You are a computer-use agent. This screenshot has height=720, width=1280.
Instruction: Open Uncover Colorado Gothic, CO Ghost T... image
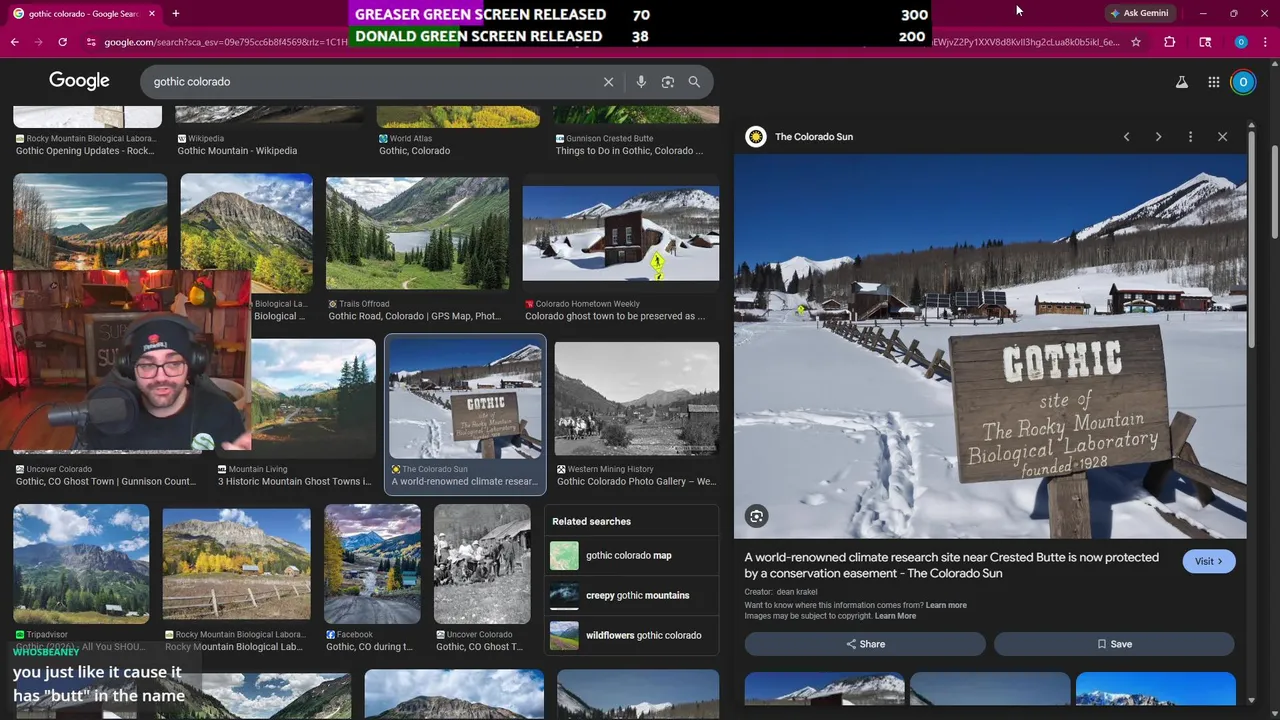tap(482, 564)
